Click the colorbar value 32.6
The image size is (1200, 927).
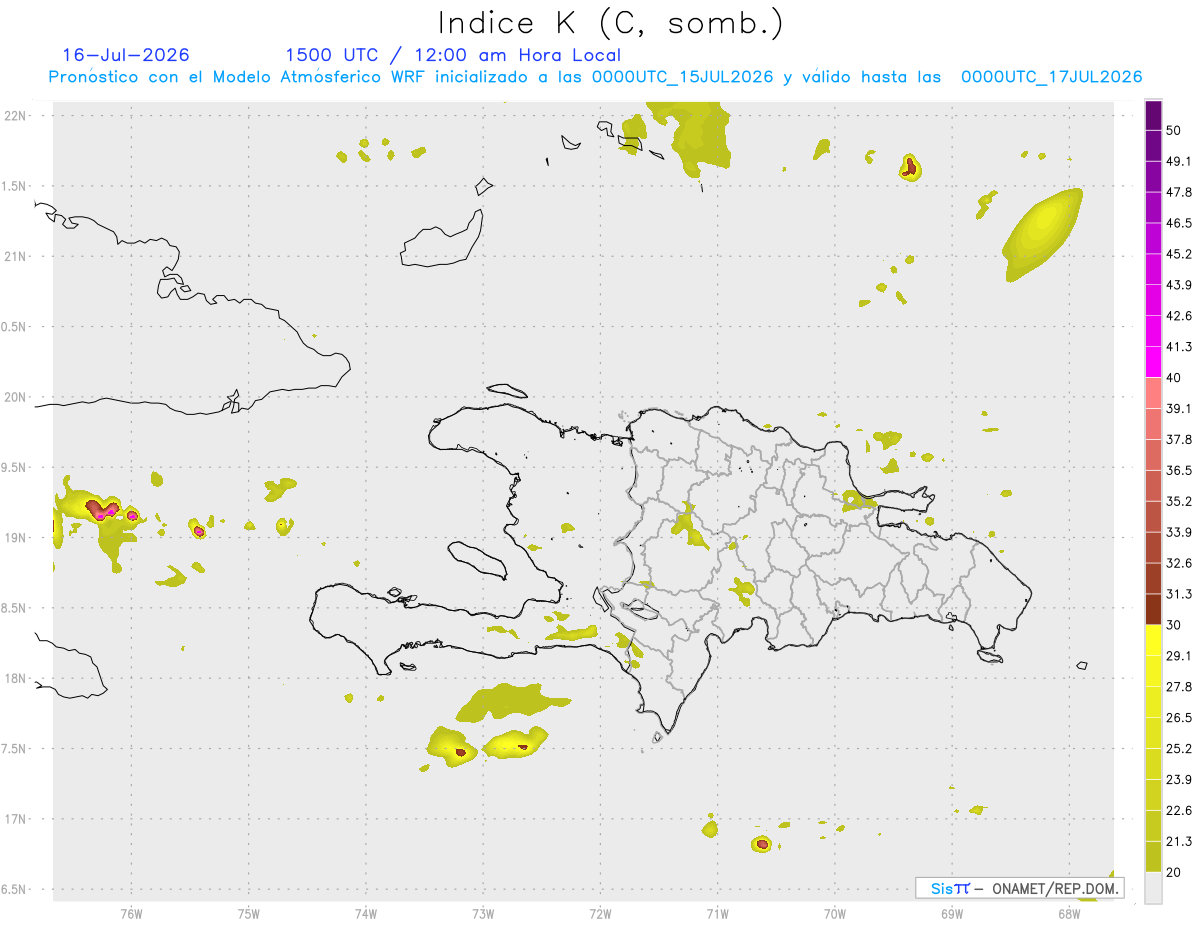click(x=1179, y=563)
